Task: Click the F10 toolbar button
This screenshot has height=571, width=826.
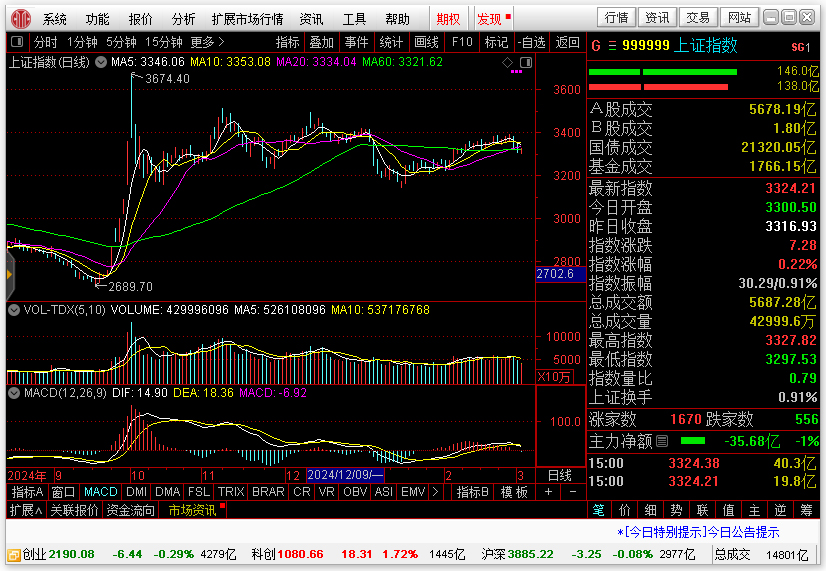Action: (x=462, y=42)
